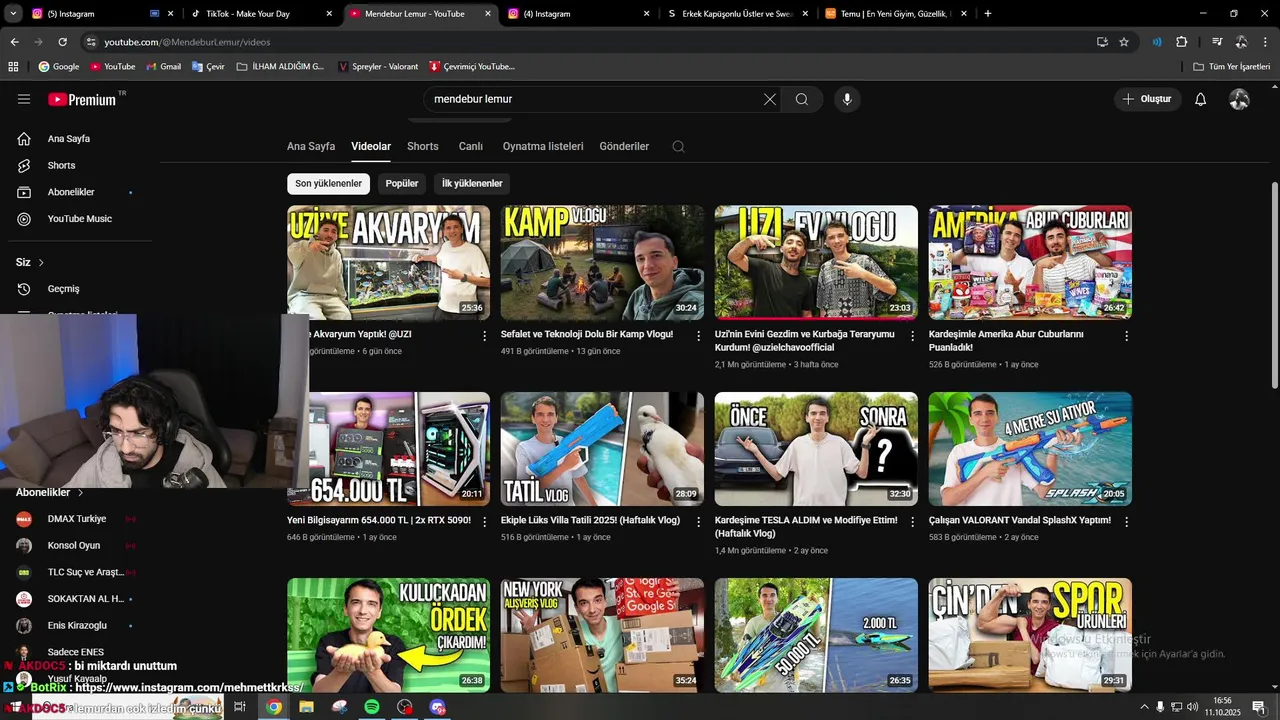Open the 4 Metre Su Atıyor thumbnail
Image resolution: width=1280 pixels, height=720 pixels.
(1030, 449)
